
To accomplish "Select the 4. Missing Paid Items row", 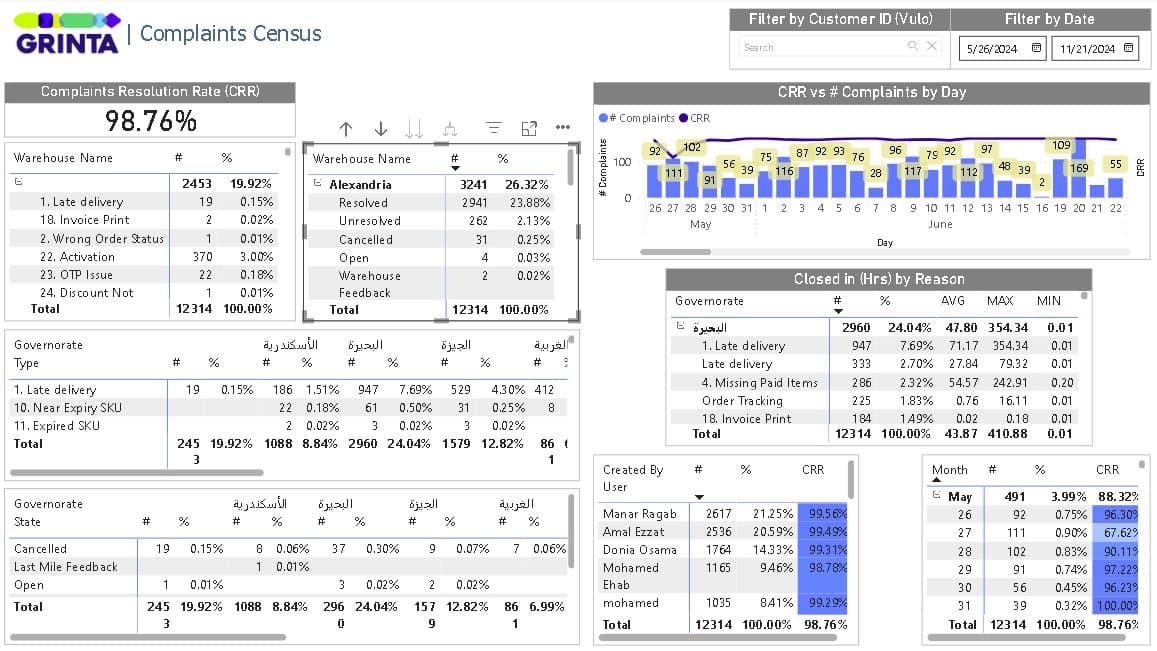I will (875, 382).
